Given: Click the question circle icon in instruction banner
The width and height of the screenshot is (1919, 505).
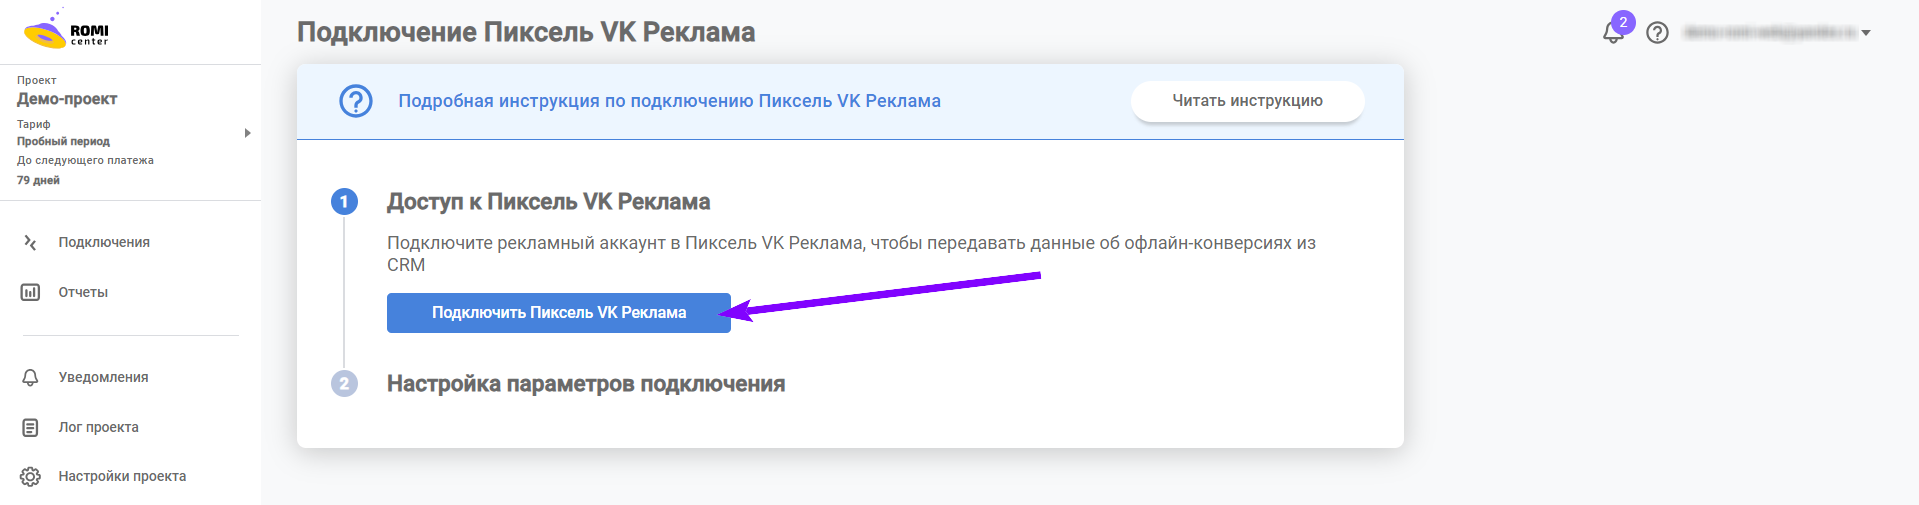Looking at the screenshot, I should pos(356,101).
